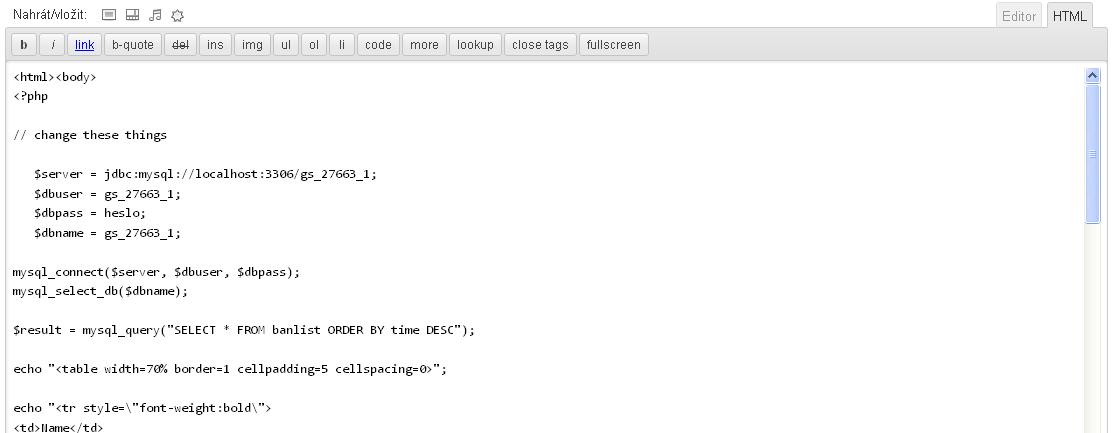Switch to the Editor tab
Screen dimensions: 1114x433
[x=1019, y=16]
